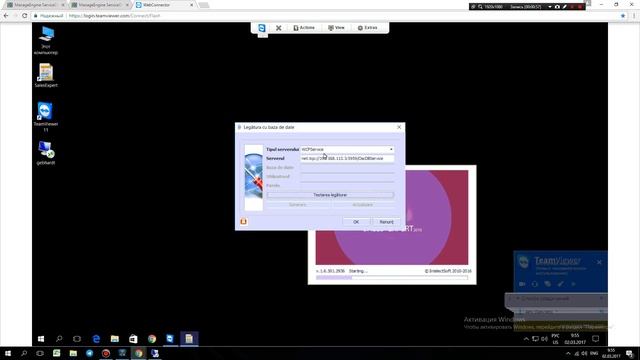Click local taskbar search icon
Screen dimensions: 640x360
click(x=24, y=353)
